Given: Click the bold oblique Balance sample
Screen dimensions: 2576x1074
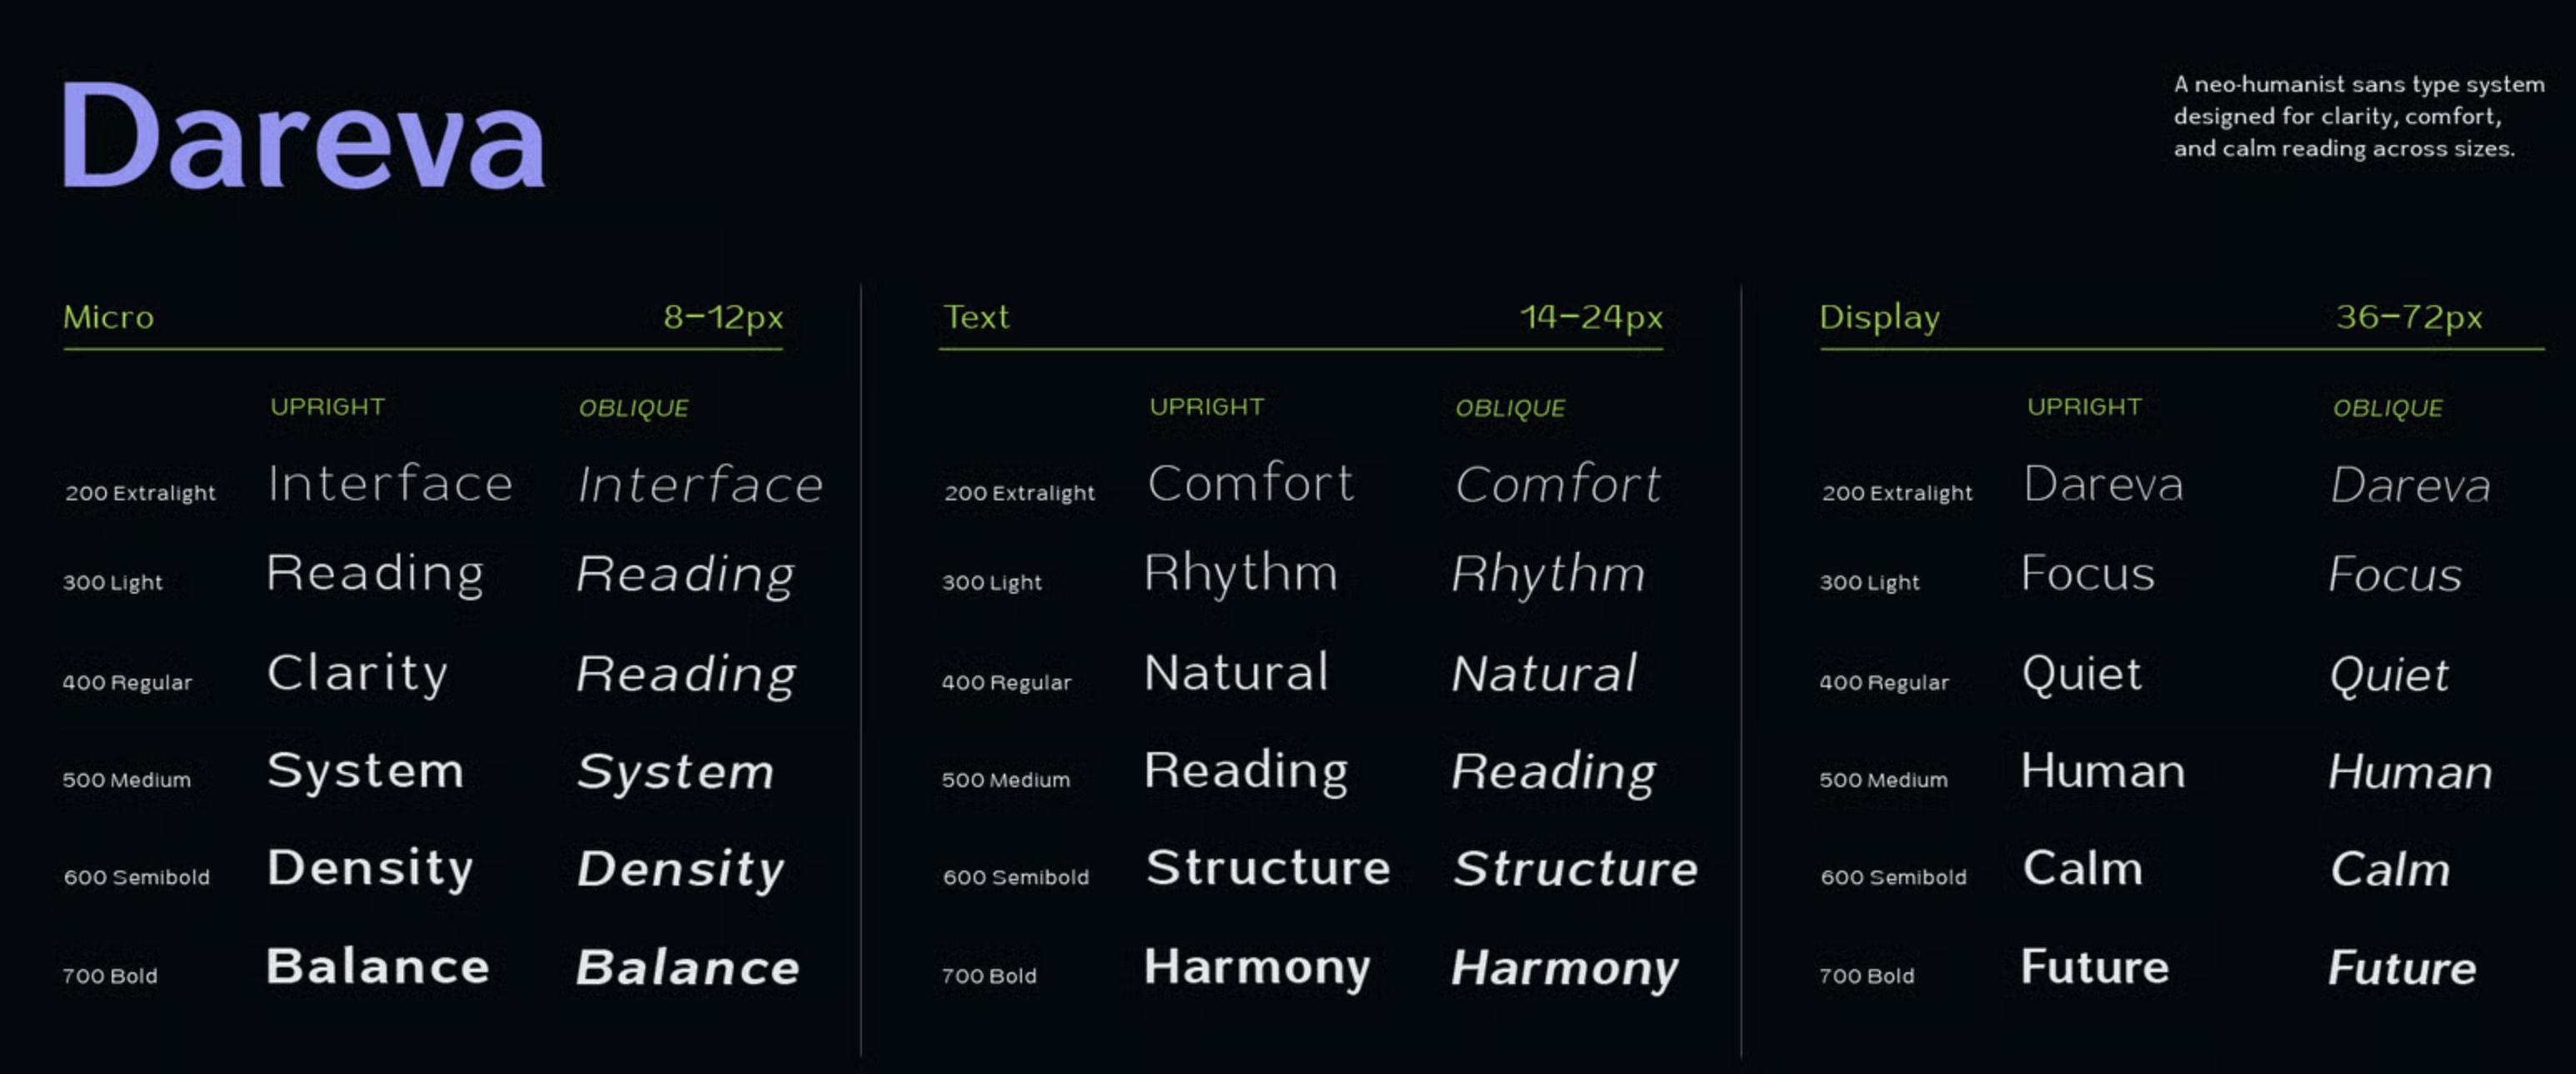Looking at the screenshot, I should [688, 967].
